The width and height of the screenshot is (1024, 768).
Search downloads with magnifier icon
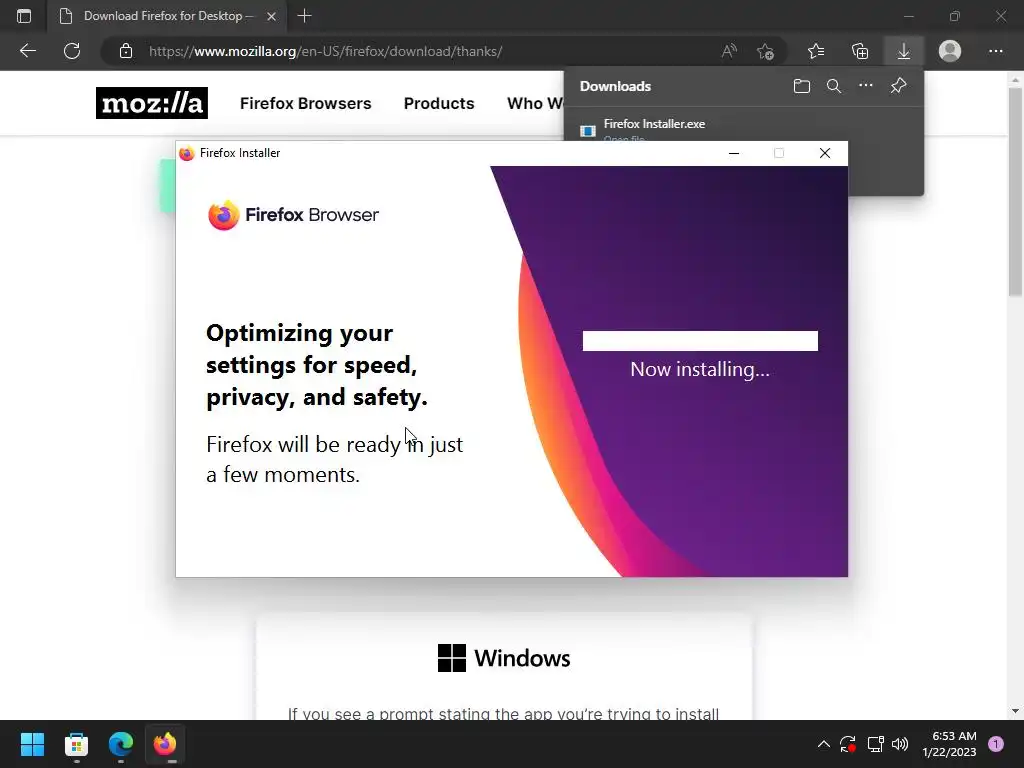[x=833, y=86]
